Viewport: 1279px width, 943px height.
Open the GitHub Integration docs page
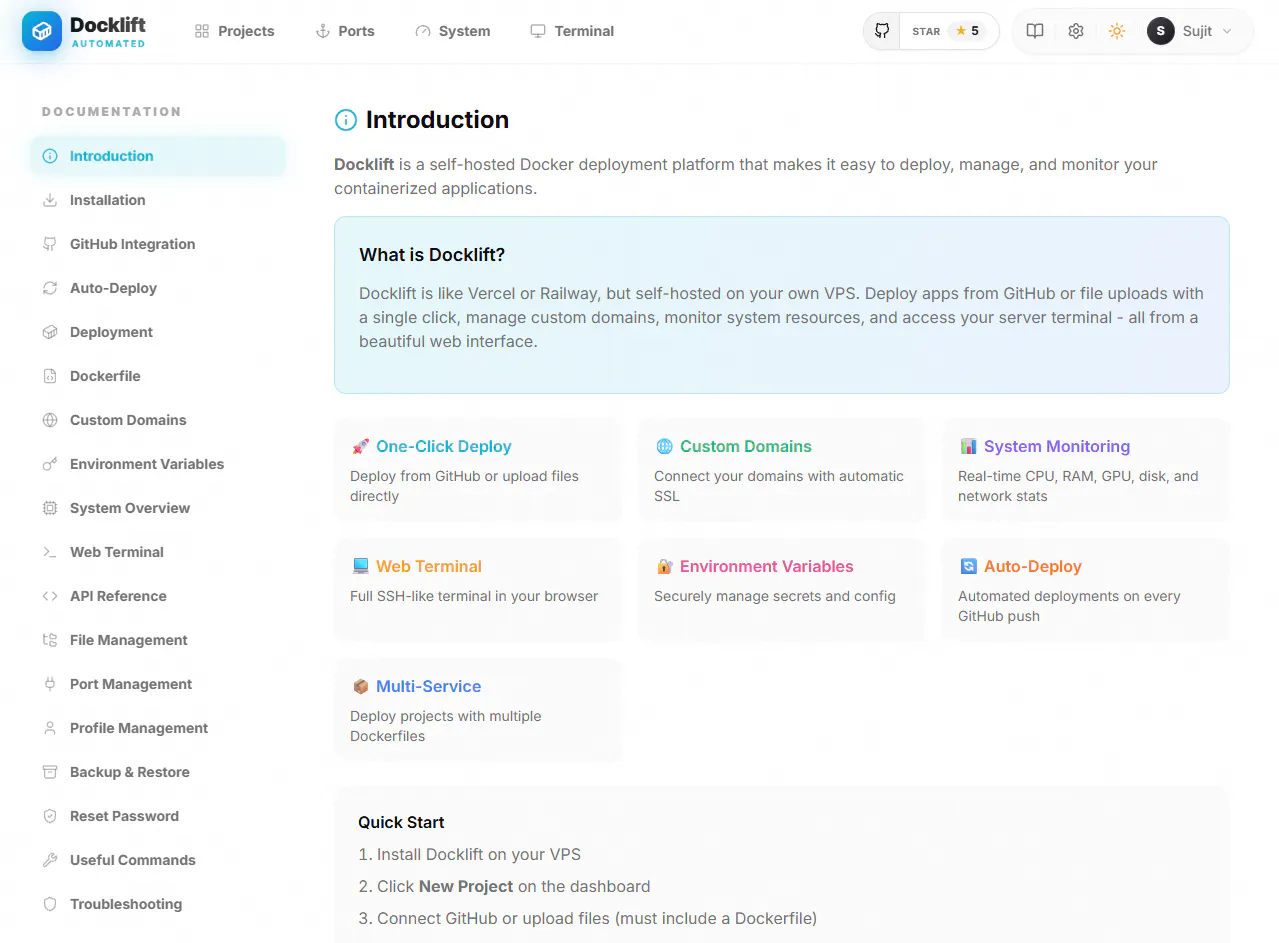[158, 244]
